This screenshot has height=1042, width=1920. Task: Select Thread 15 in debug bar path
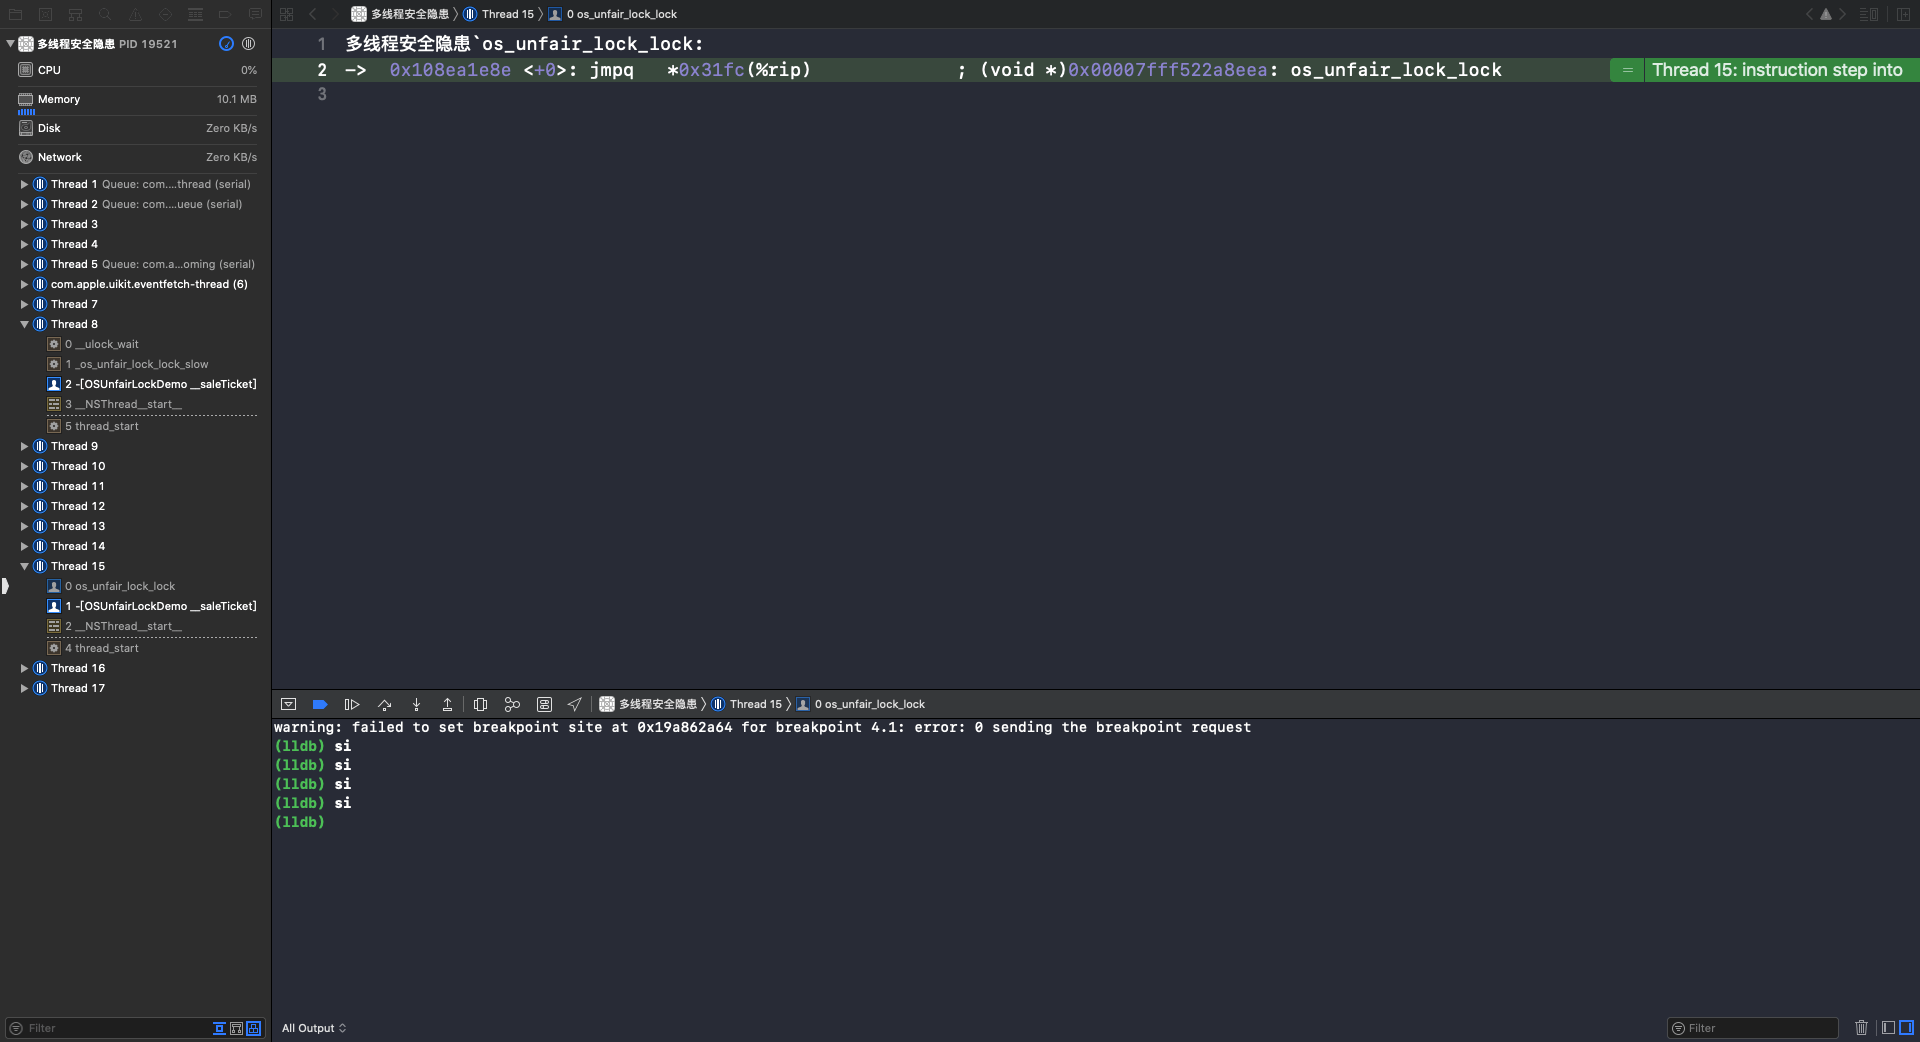[x=746, y=704]
